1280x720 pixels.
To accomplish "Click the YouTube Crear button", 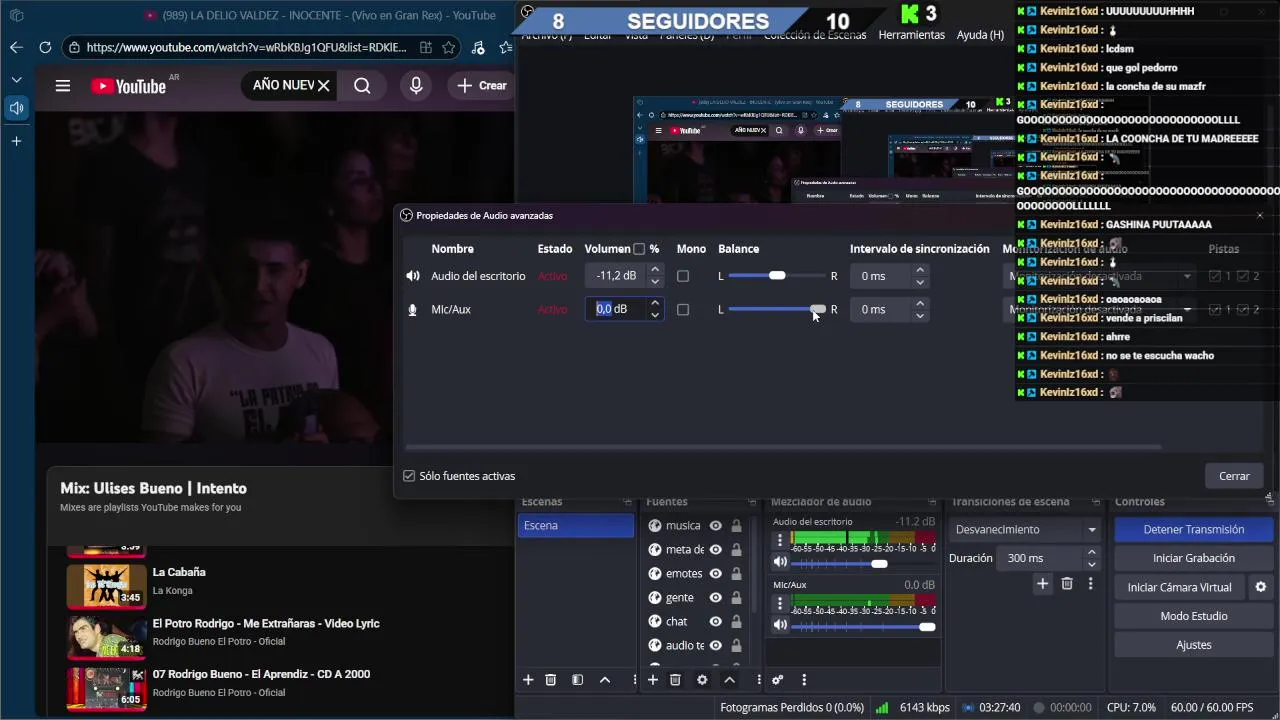I will click(482, 86).
